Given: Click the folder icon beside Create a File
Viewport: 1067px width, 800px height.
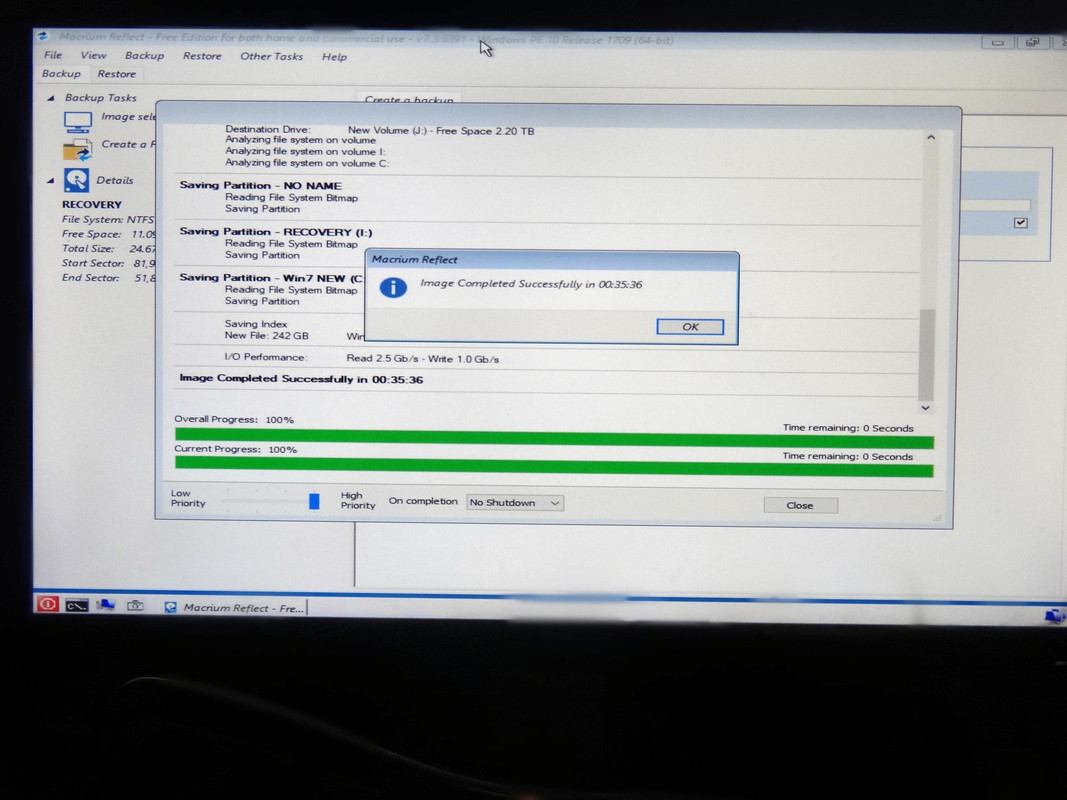Looking at the screenshot, I should coord(78,150).
